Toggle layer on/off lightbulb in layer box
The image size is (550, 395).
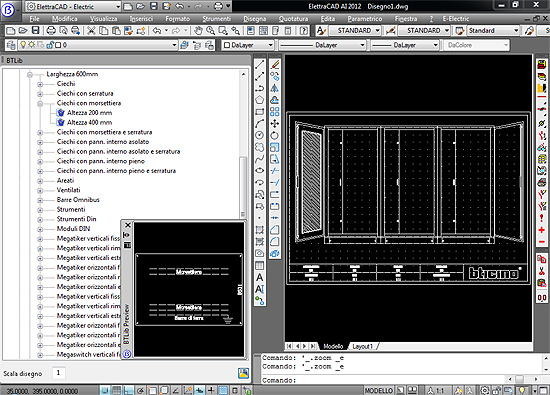pos(23,45)
